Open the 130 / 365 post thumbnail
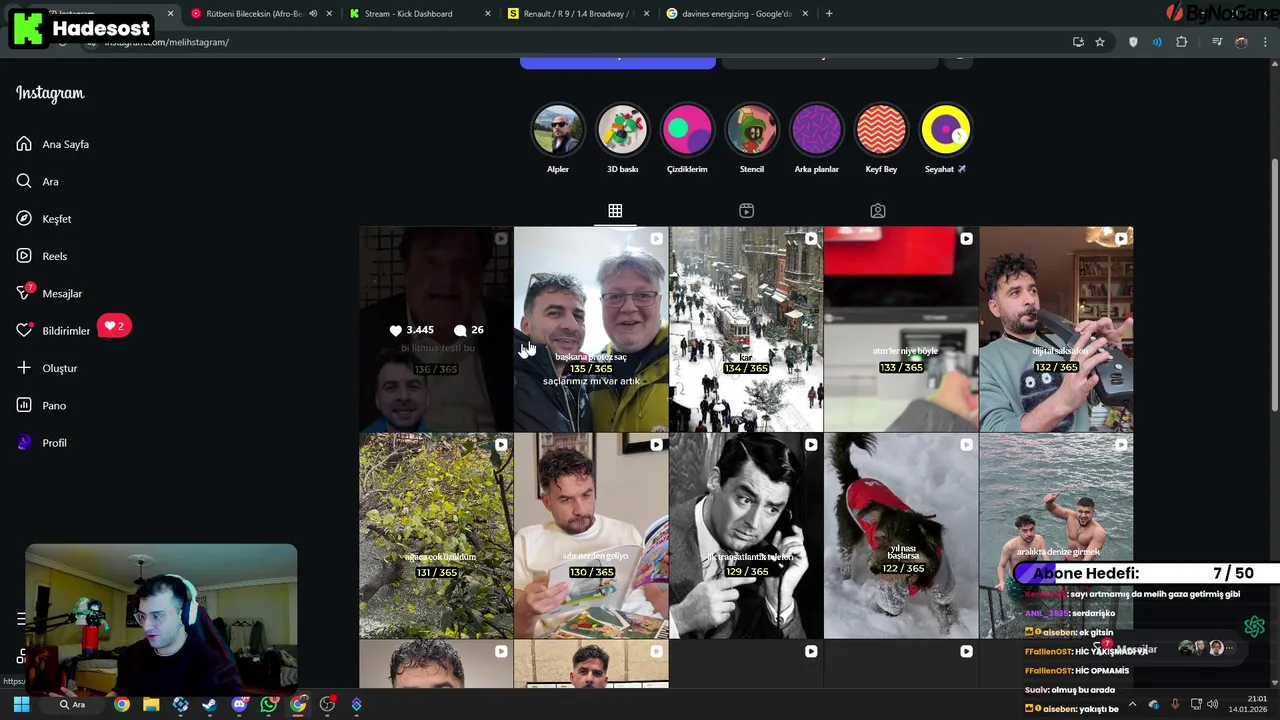 pos(591,536)
